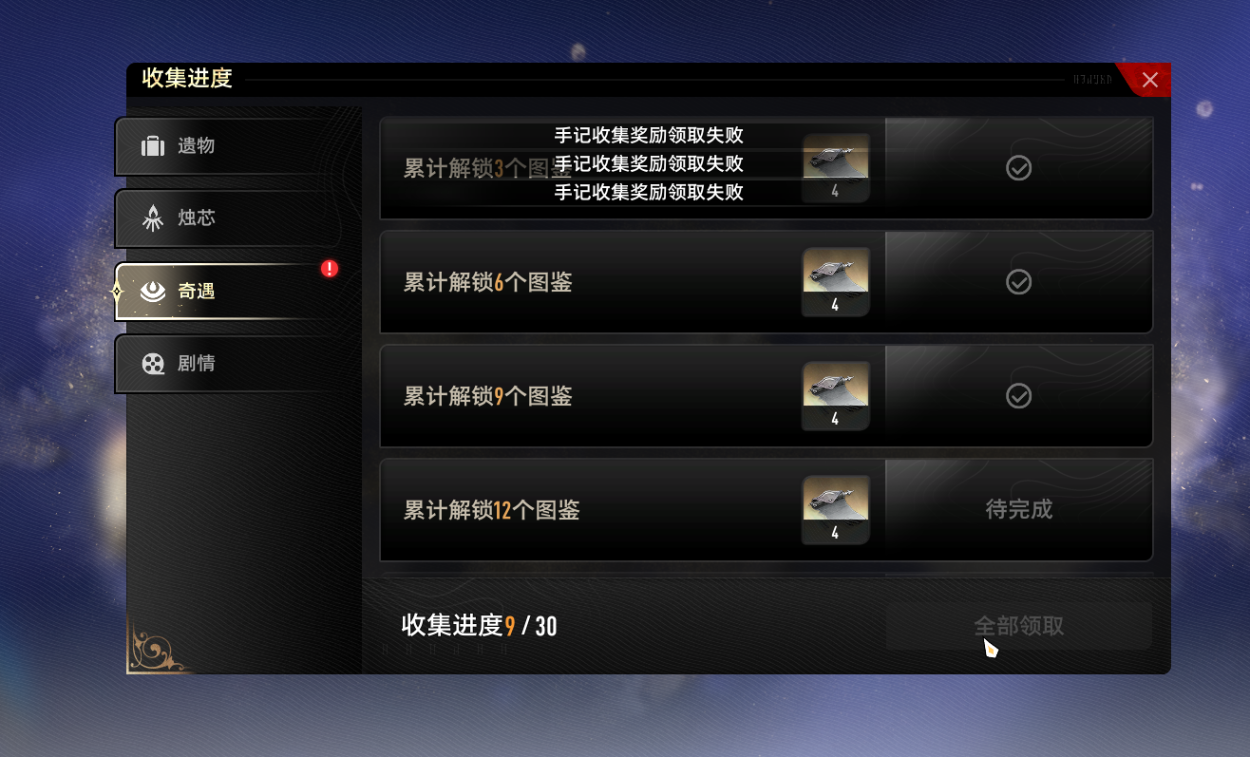The image size is (1250, 757).
Task: Click the film reel icon beside 剧情
Action: 152,364
